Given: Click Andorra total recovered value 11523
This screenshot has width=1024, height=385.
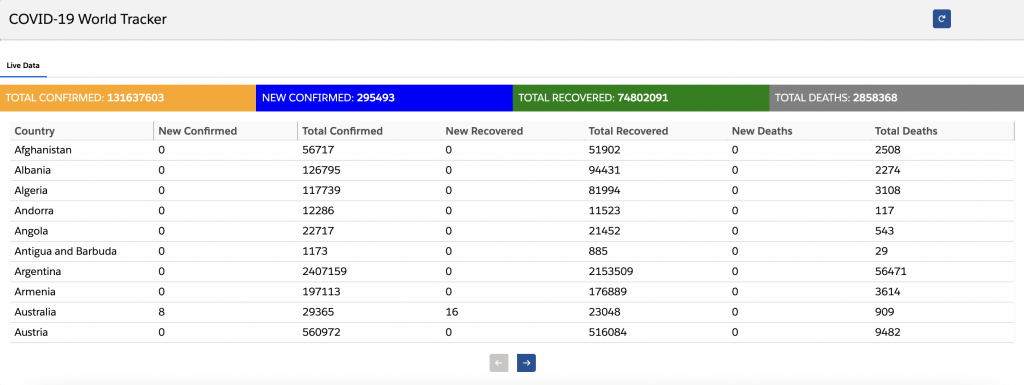Looking at the screenshot, I should pyautogui.click(x=604, y=211).
